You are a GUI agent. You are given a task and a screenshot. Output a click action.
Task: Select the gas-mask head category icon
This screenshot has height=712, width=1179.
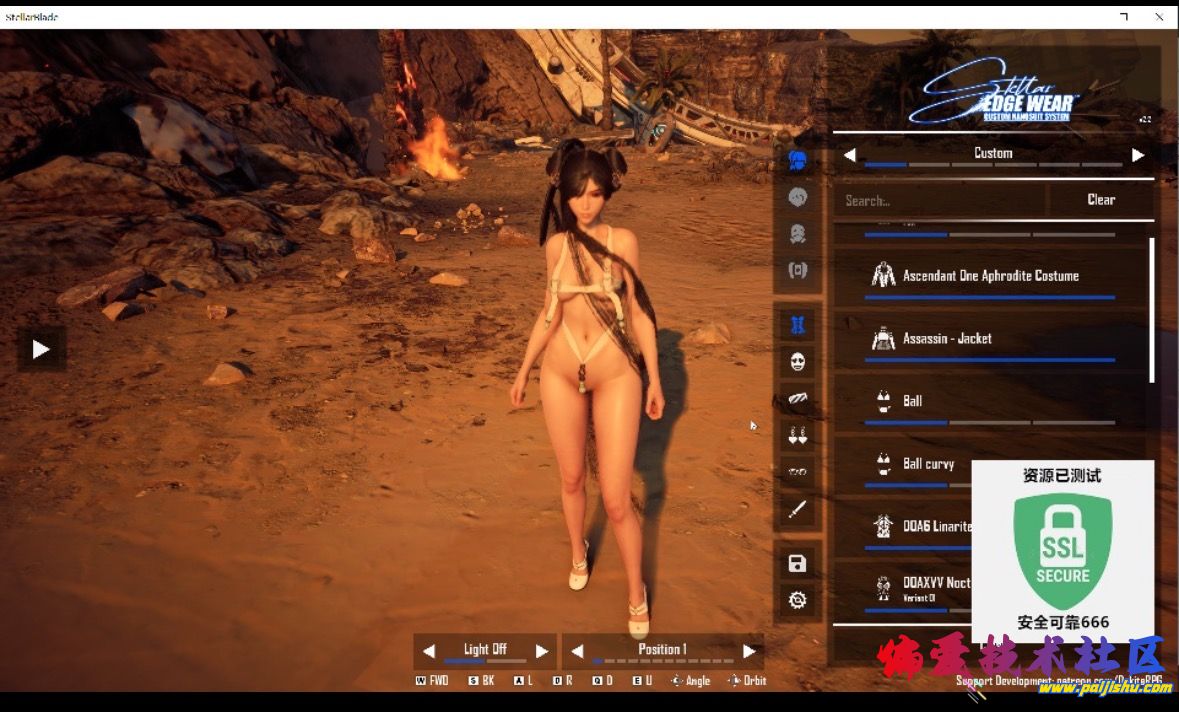[x=797, y=234]
